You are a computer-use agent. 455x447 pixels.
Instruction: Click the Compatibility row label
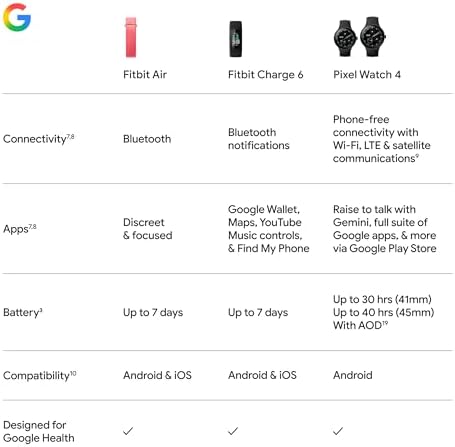[x=40, y=375]
